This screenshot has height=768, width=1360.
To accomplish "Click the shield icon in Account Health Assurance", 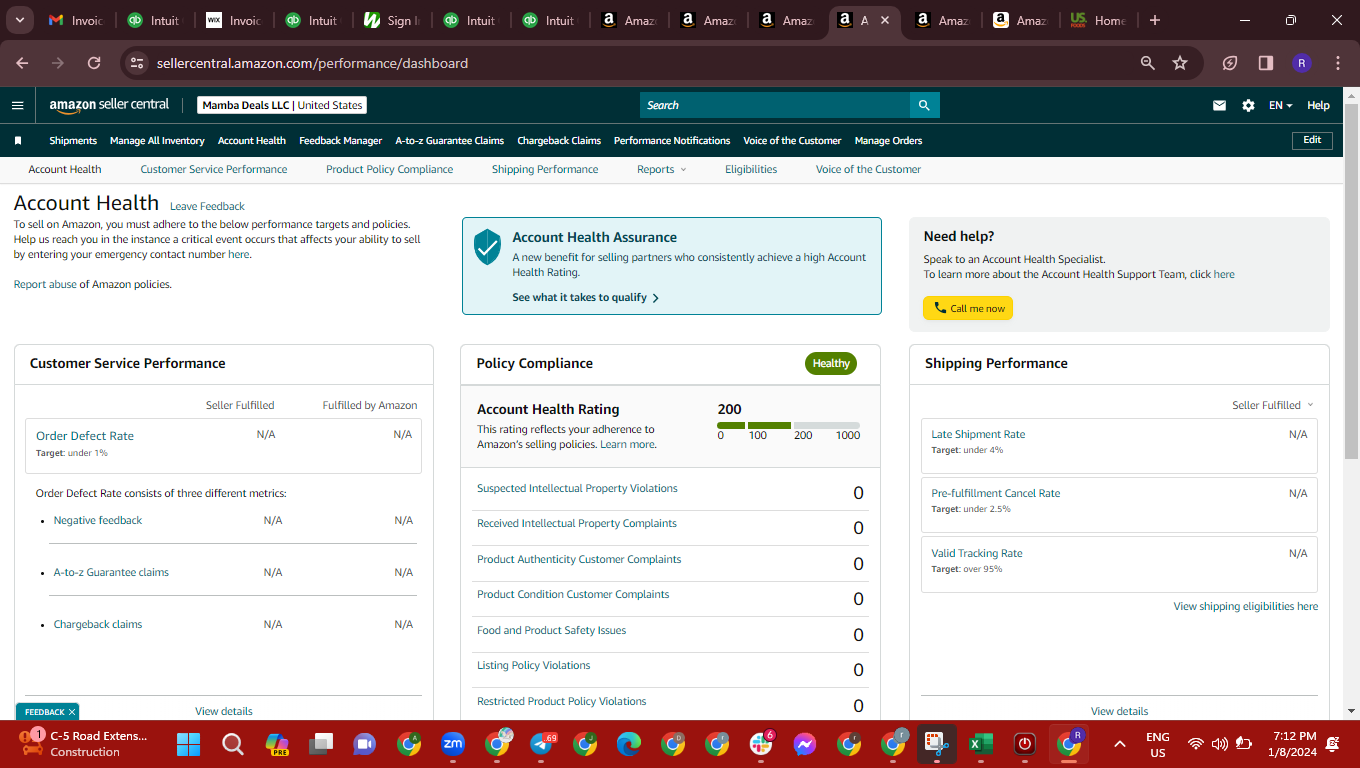I will [487, 246].
